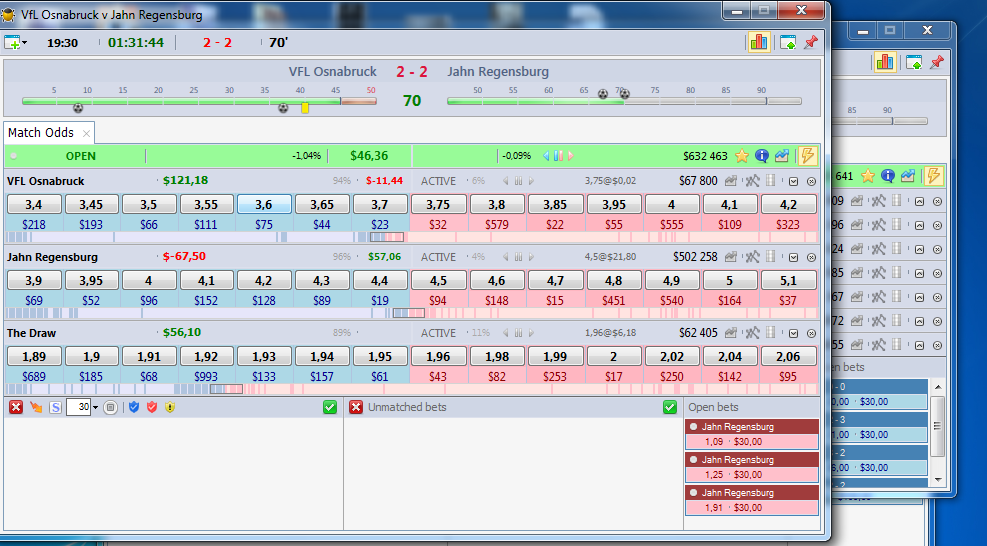Click the orange arrow icon in bets toolbar
The height and width of the screenshot is (546, 987).
pos(36,407)
